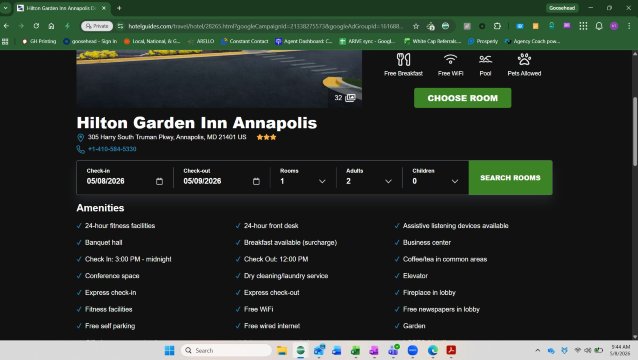Open Microsoft Edge from the taskbar
This screenshot has height=360, width=638.
click(x=432, y=350)
